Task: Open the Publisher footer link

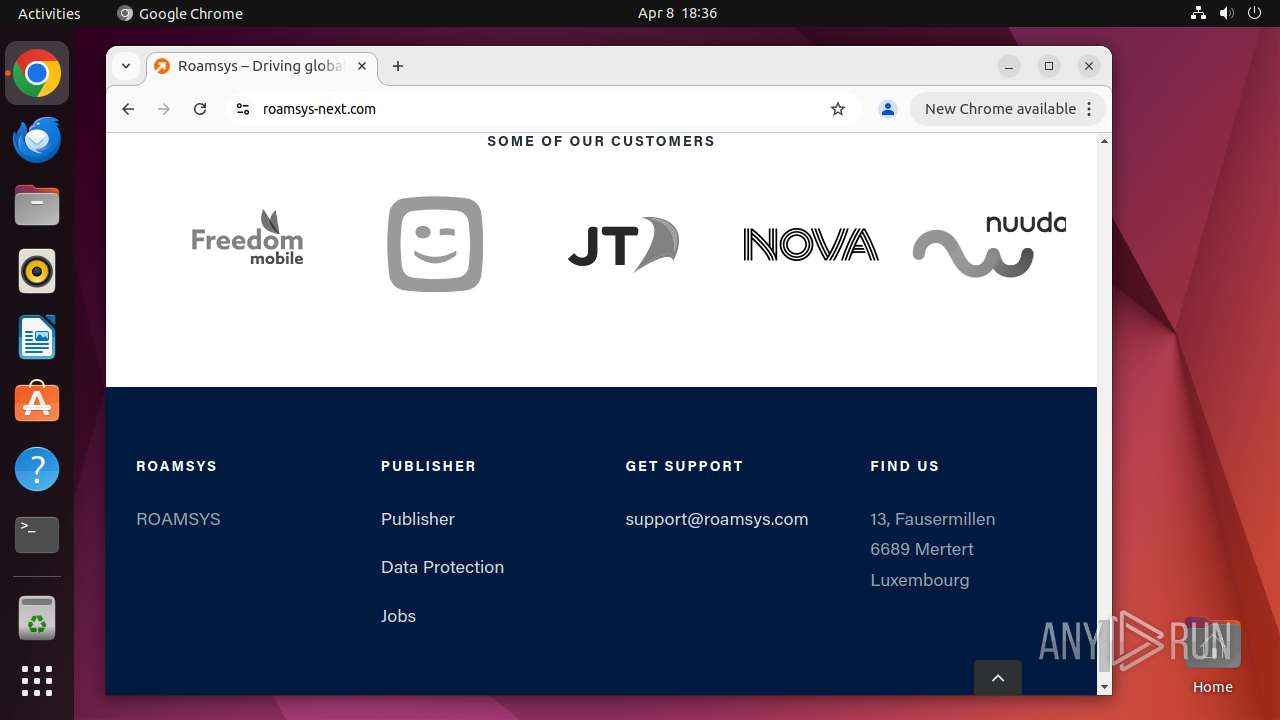Action: point(418,519)
